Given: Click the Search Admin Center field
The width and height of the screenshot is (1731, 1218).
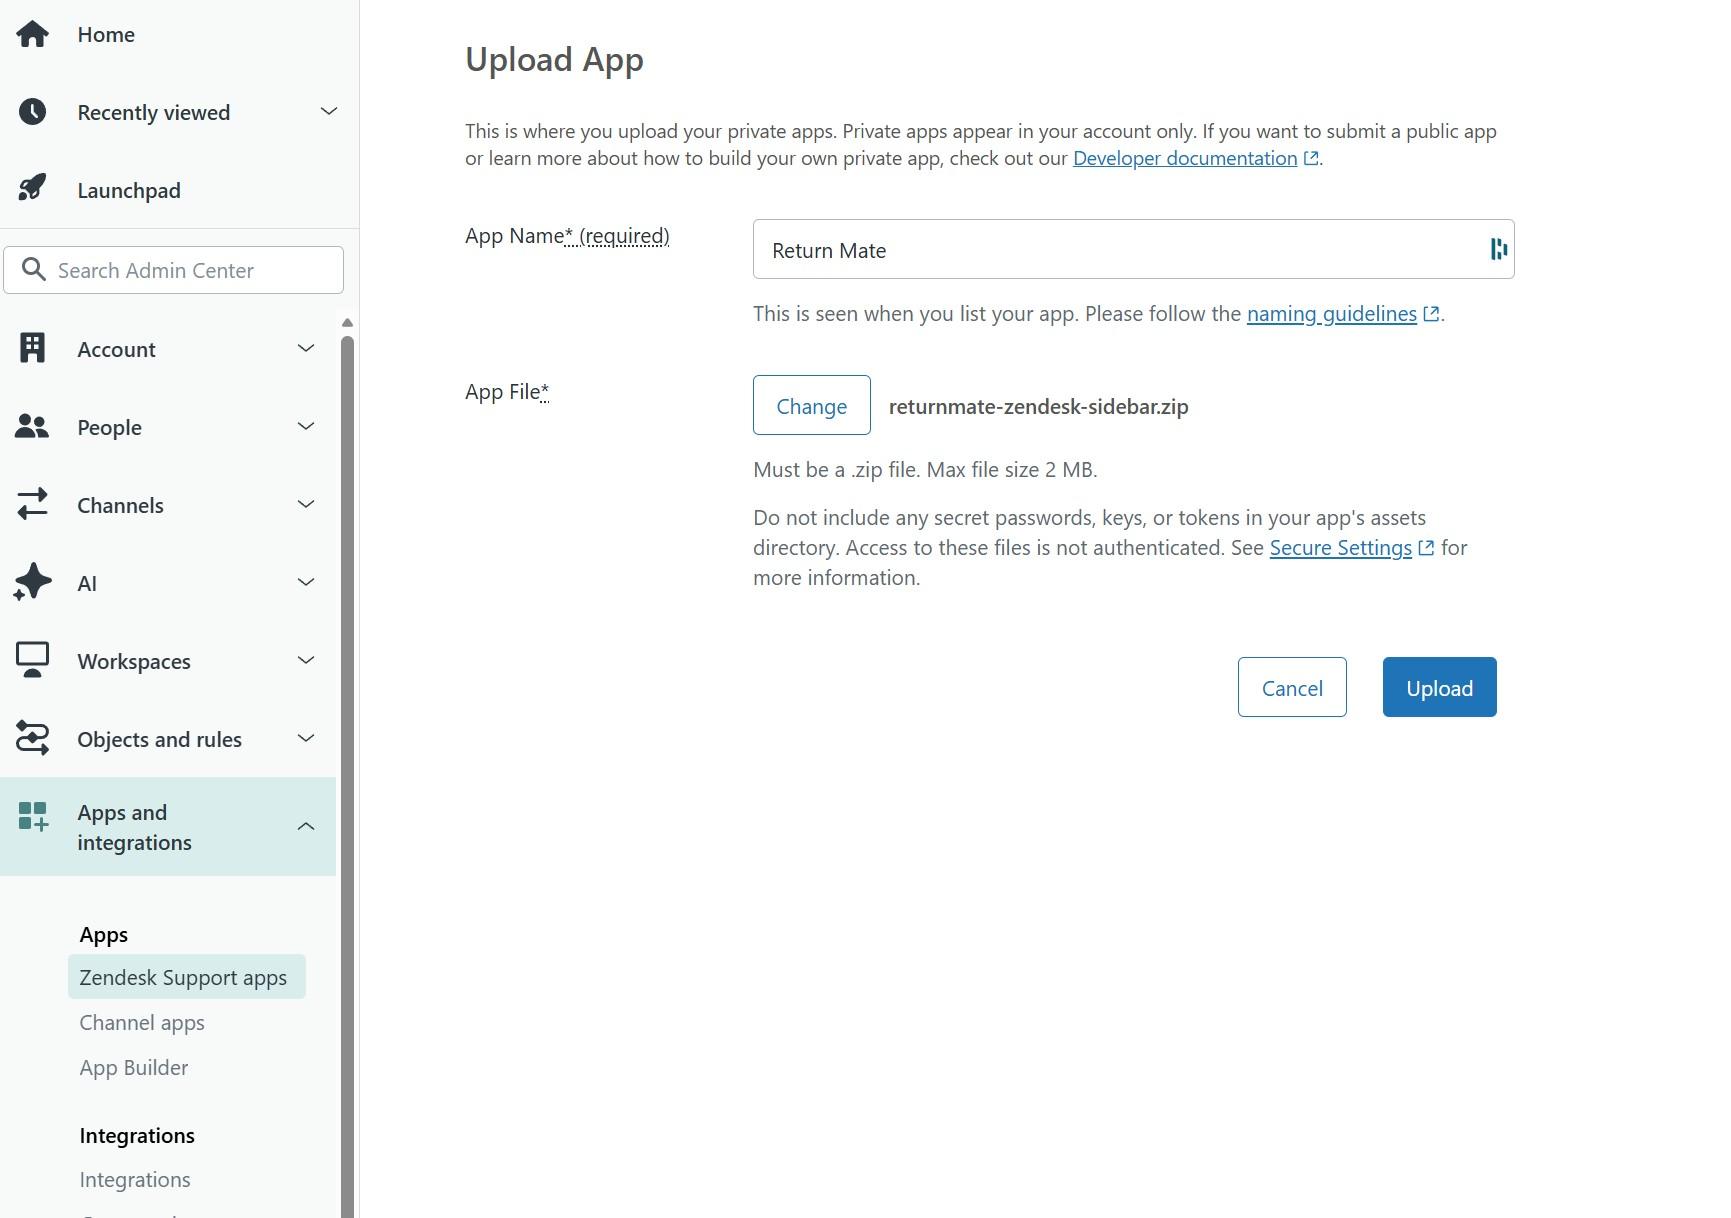Looking at the screenshot, I should (173, 270).
